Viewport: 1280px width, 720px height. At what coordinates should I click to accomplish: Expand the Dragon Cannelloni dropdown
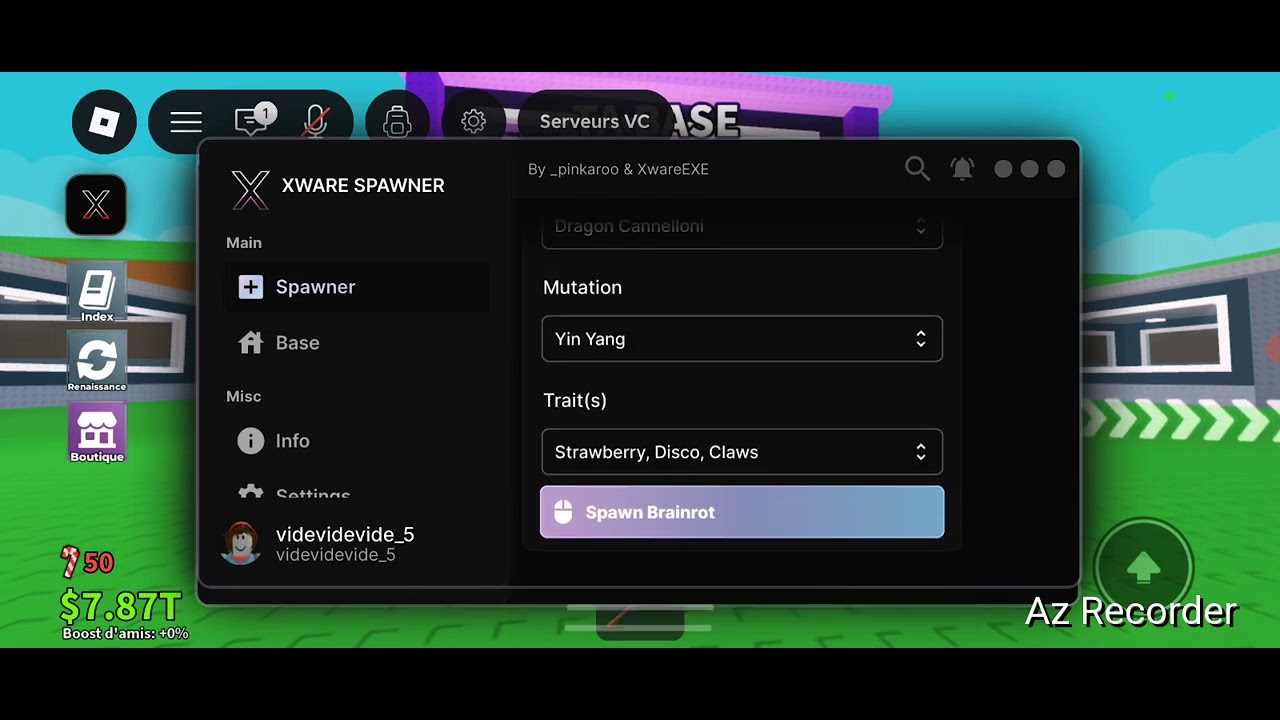[x=742, y=231]
